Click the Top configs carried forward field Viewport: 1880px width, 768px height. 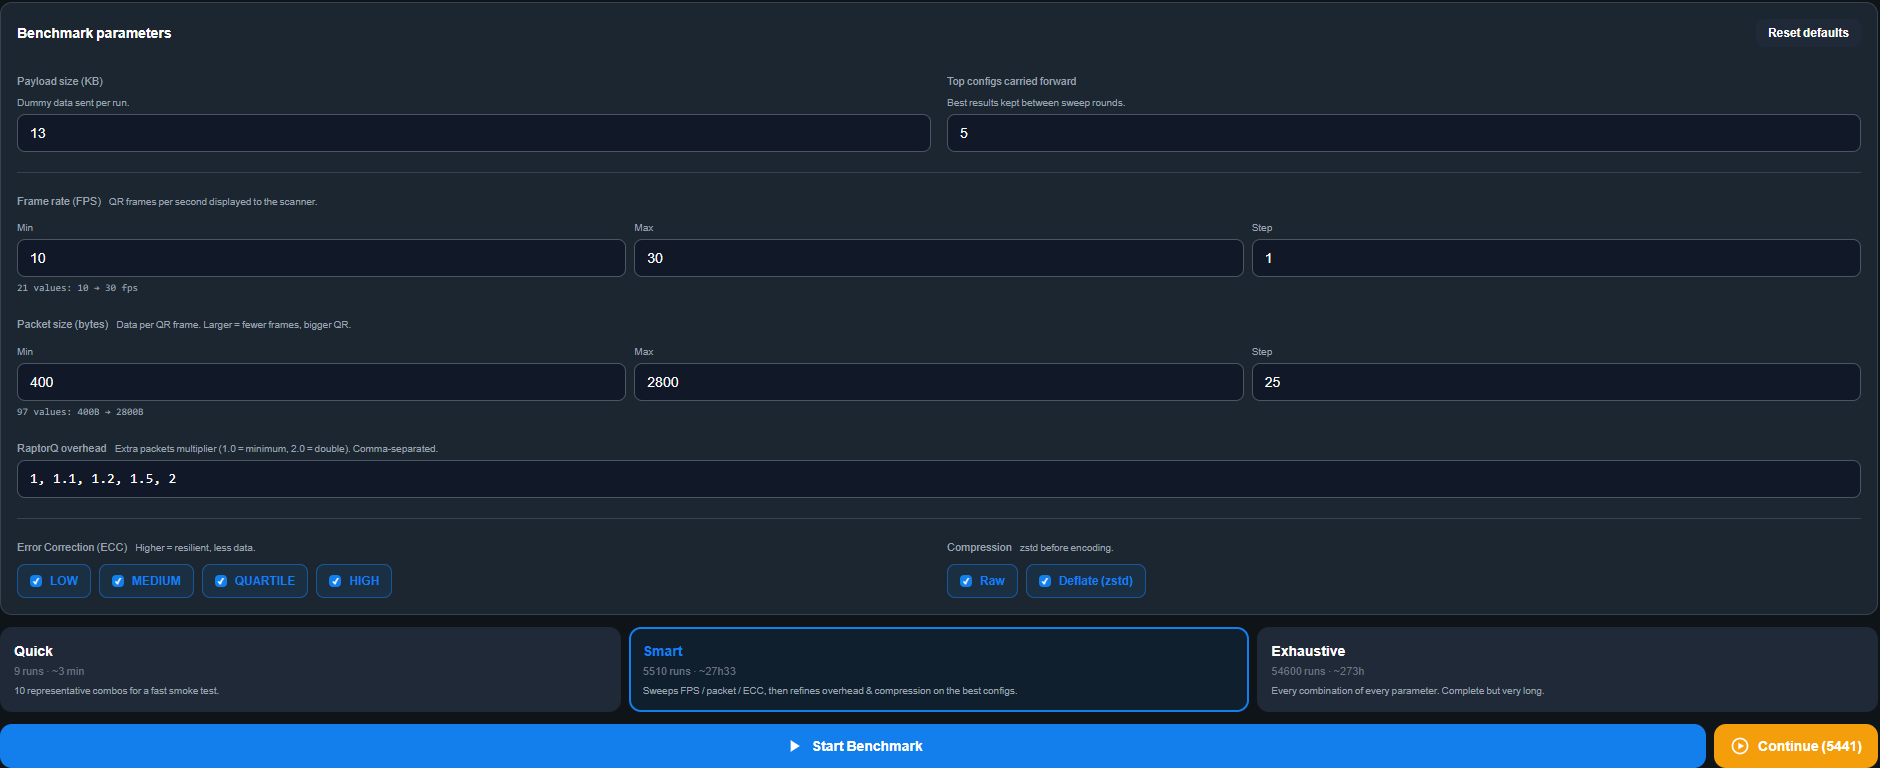pyautogui.click(x=1404, y=133)
